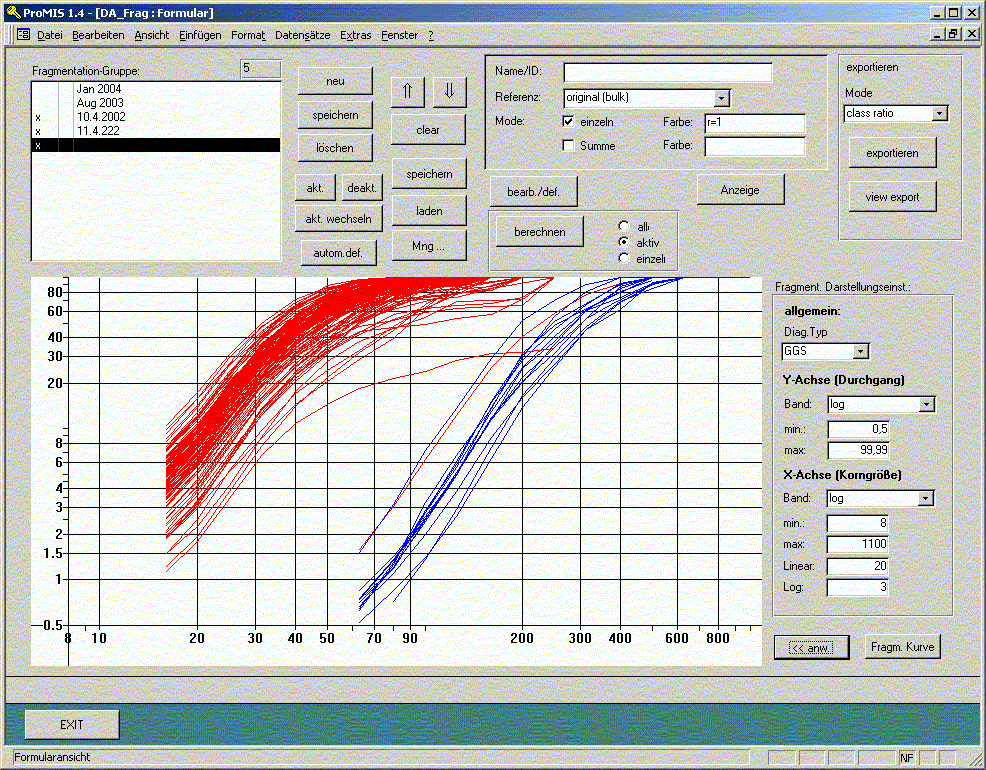Screen dimensions: 986x770
Task: Select the 'alle' radio button
Action: tap(624, 227)
